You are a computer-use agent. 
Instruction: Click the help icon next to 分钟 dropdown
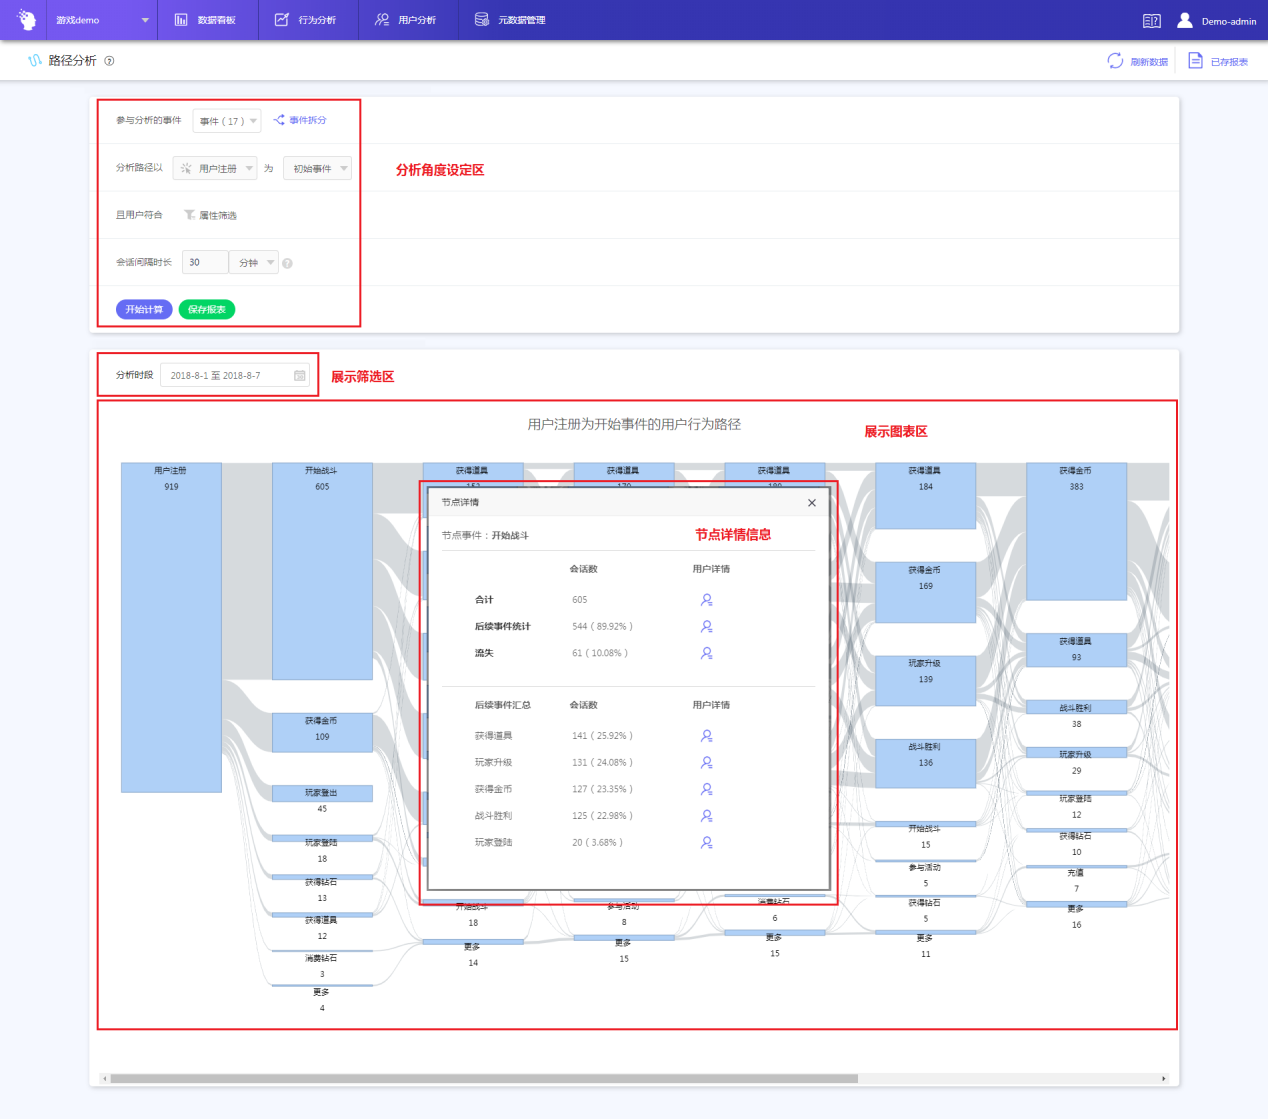tap(287, 264)
